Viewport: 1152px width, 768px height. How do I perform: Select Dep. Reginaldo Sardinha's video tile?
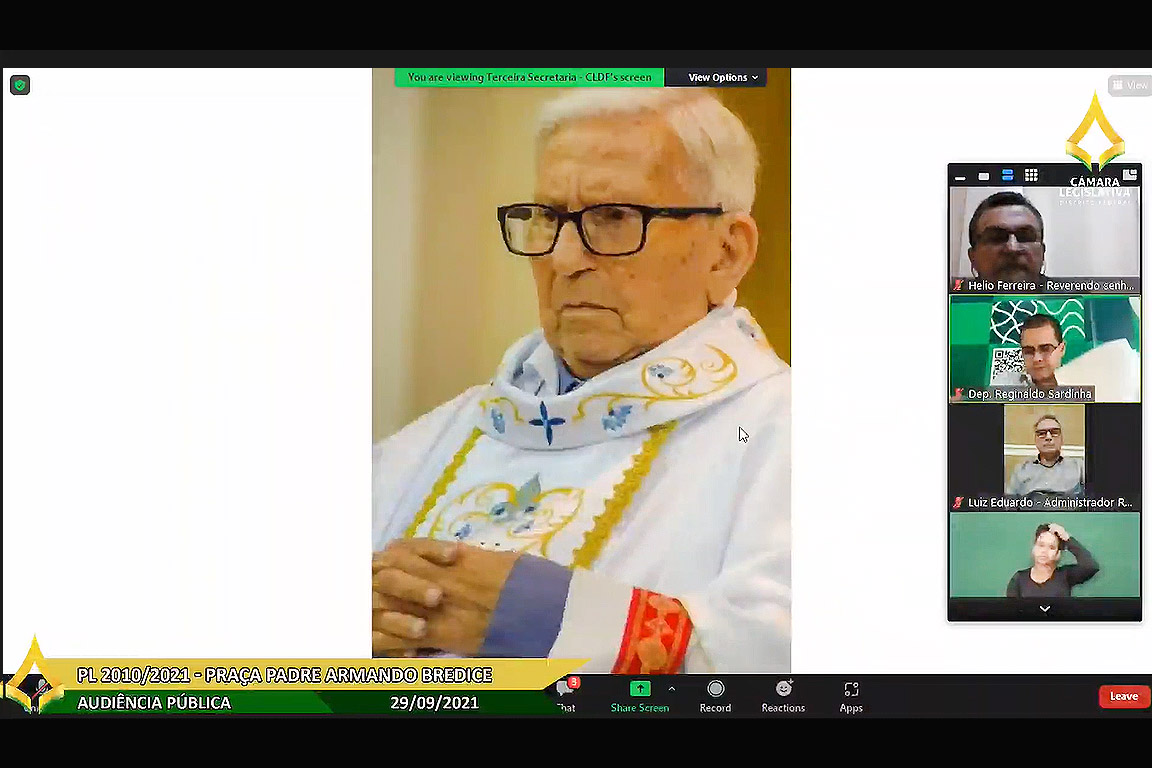[x=1044, y=348]
